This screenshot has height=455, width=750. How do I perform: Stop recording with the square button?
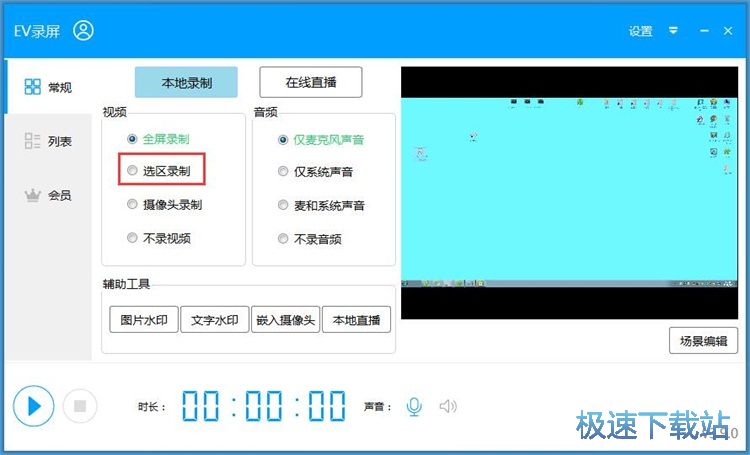pyautogui.click(x=80, y=406)
